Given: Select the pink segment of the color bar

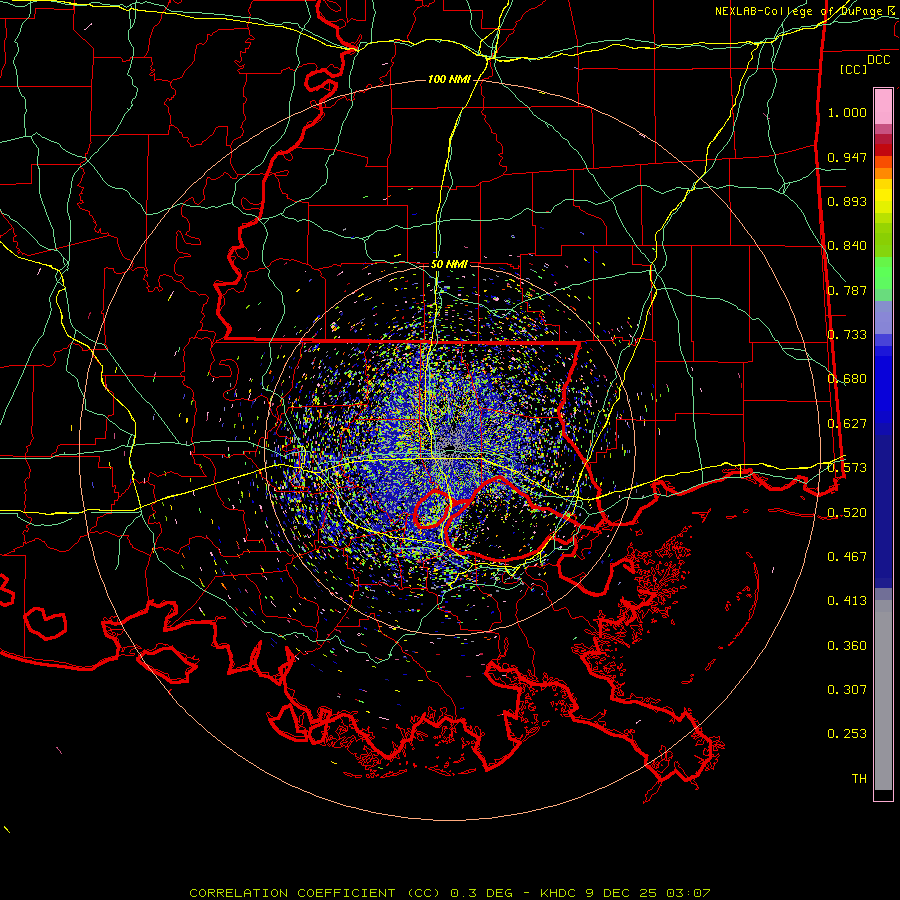Looking at the screenshot, I should click(883, 106).
